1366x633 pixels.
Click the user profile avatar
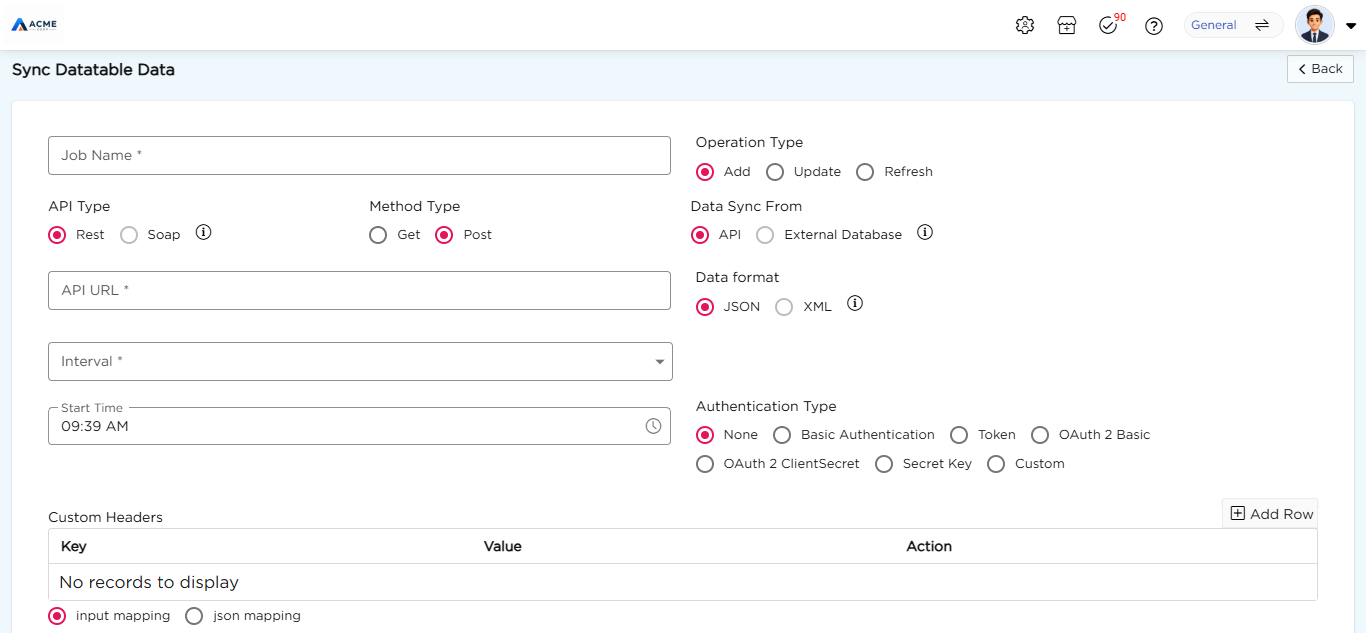click(1315, 25)
